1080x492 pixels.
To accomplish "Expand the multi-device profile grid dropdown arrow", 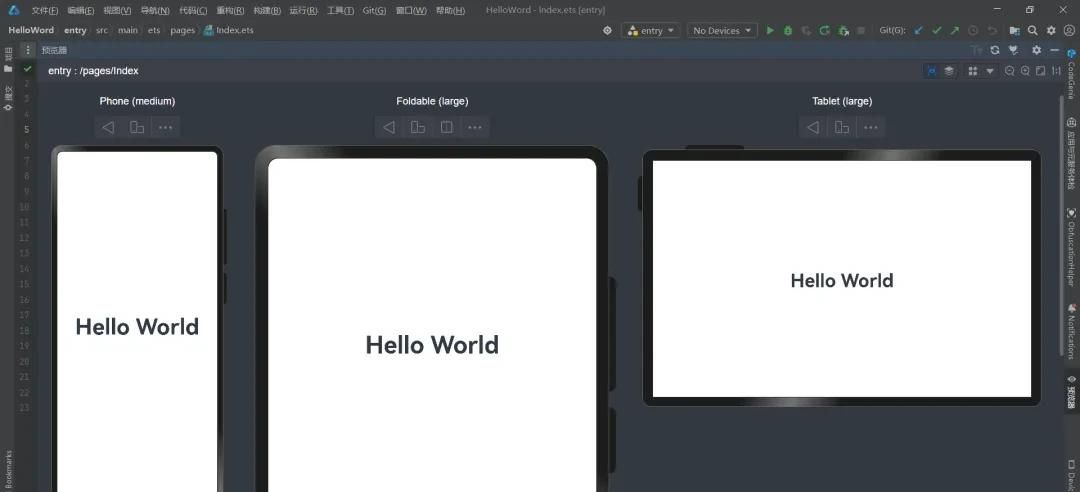I will pyautogui.click(x=990, y=71).
